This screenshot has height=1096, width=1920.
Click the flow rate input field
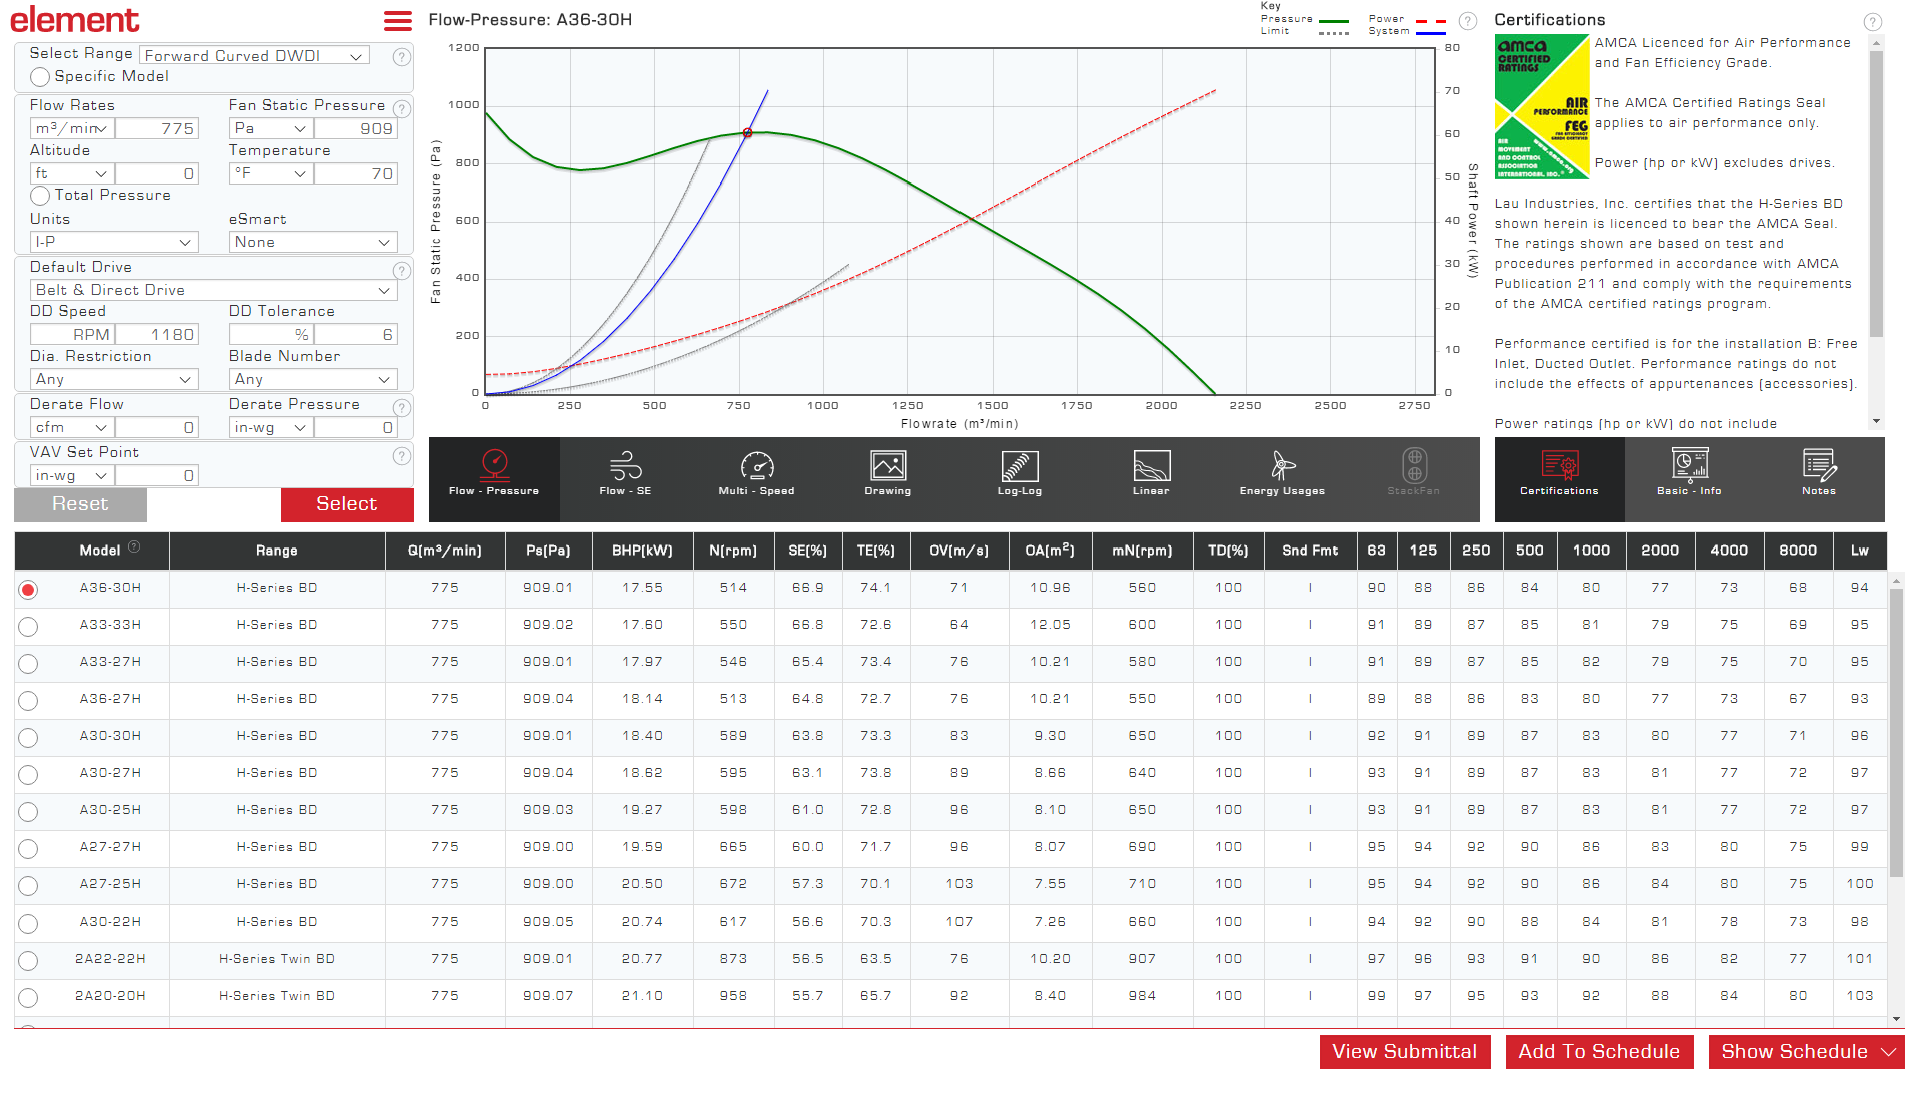(x=157, y=128)
